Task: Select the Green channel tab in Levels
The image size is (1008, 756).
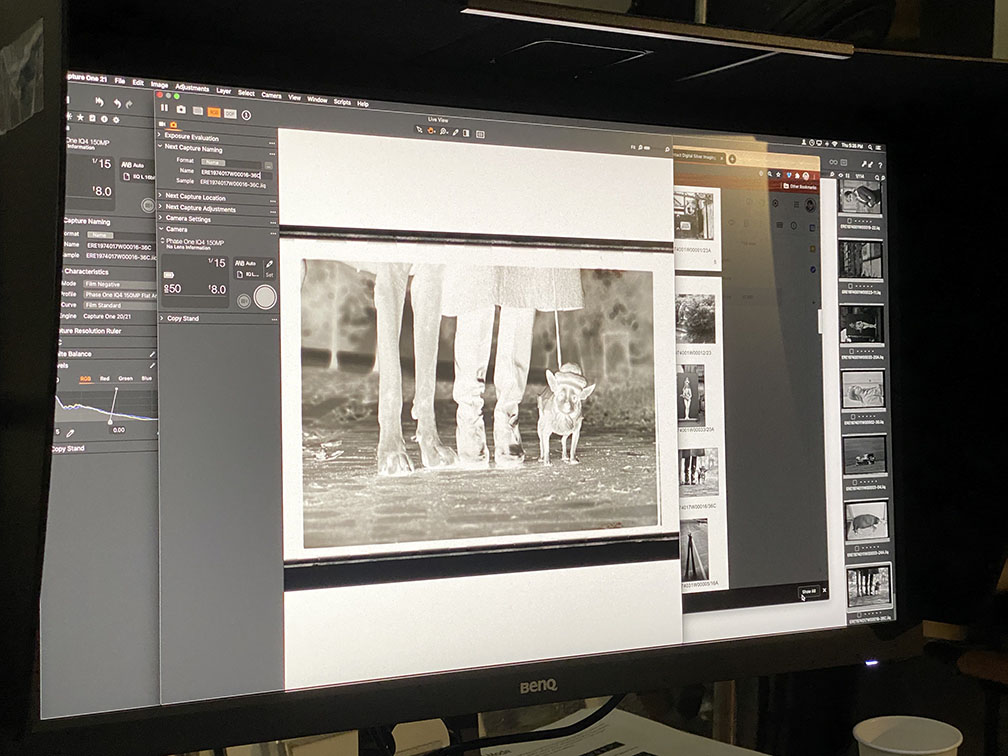Action: (x=125, y=378)
